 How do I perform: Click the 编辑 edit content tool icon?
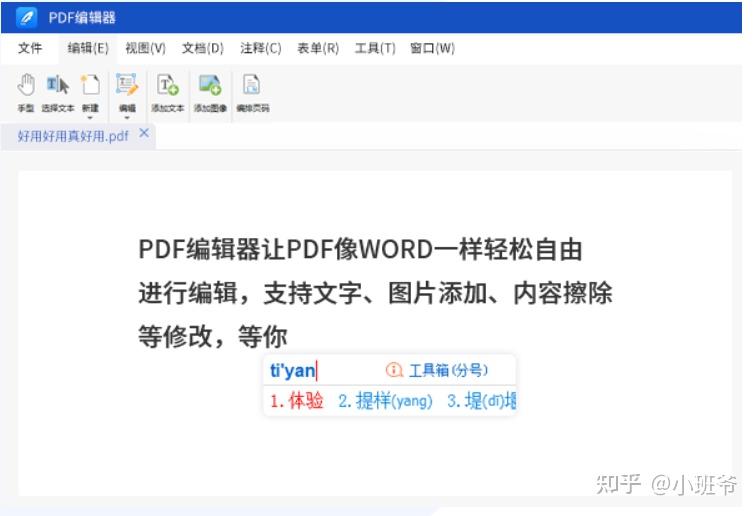(127, 85)
